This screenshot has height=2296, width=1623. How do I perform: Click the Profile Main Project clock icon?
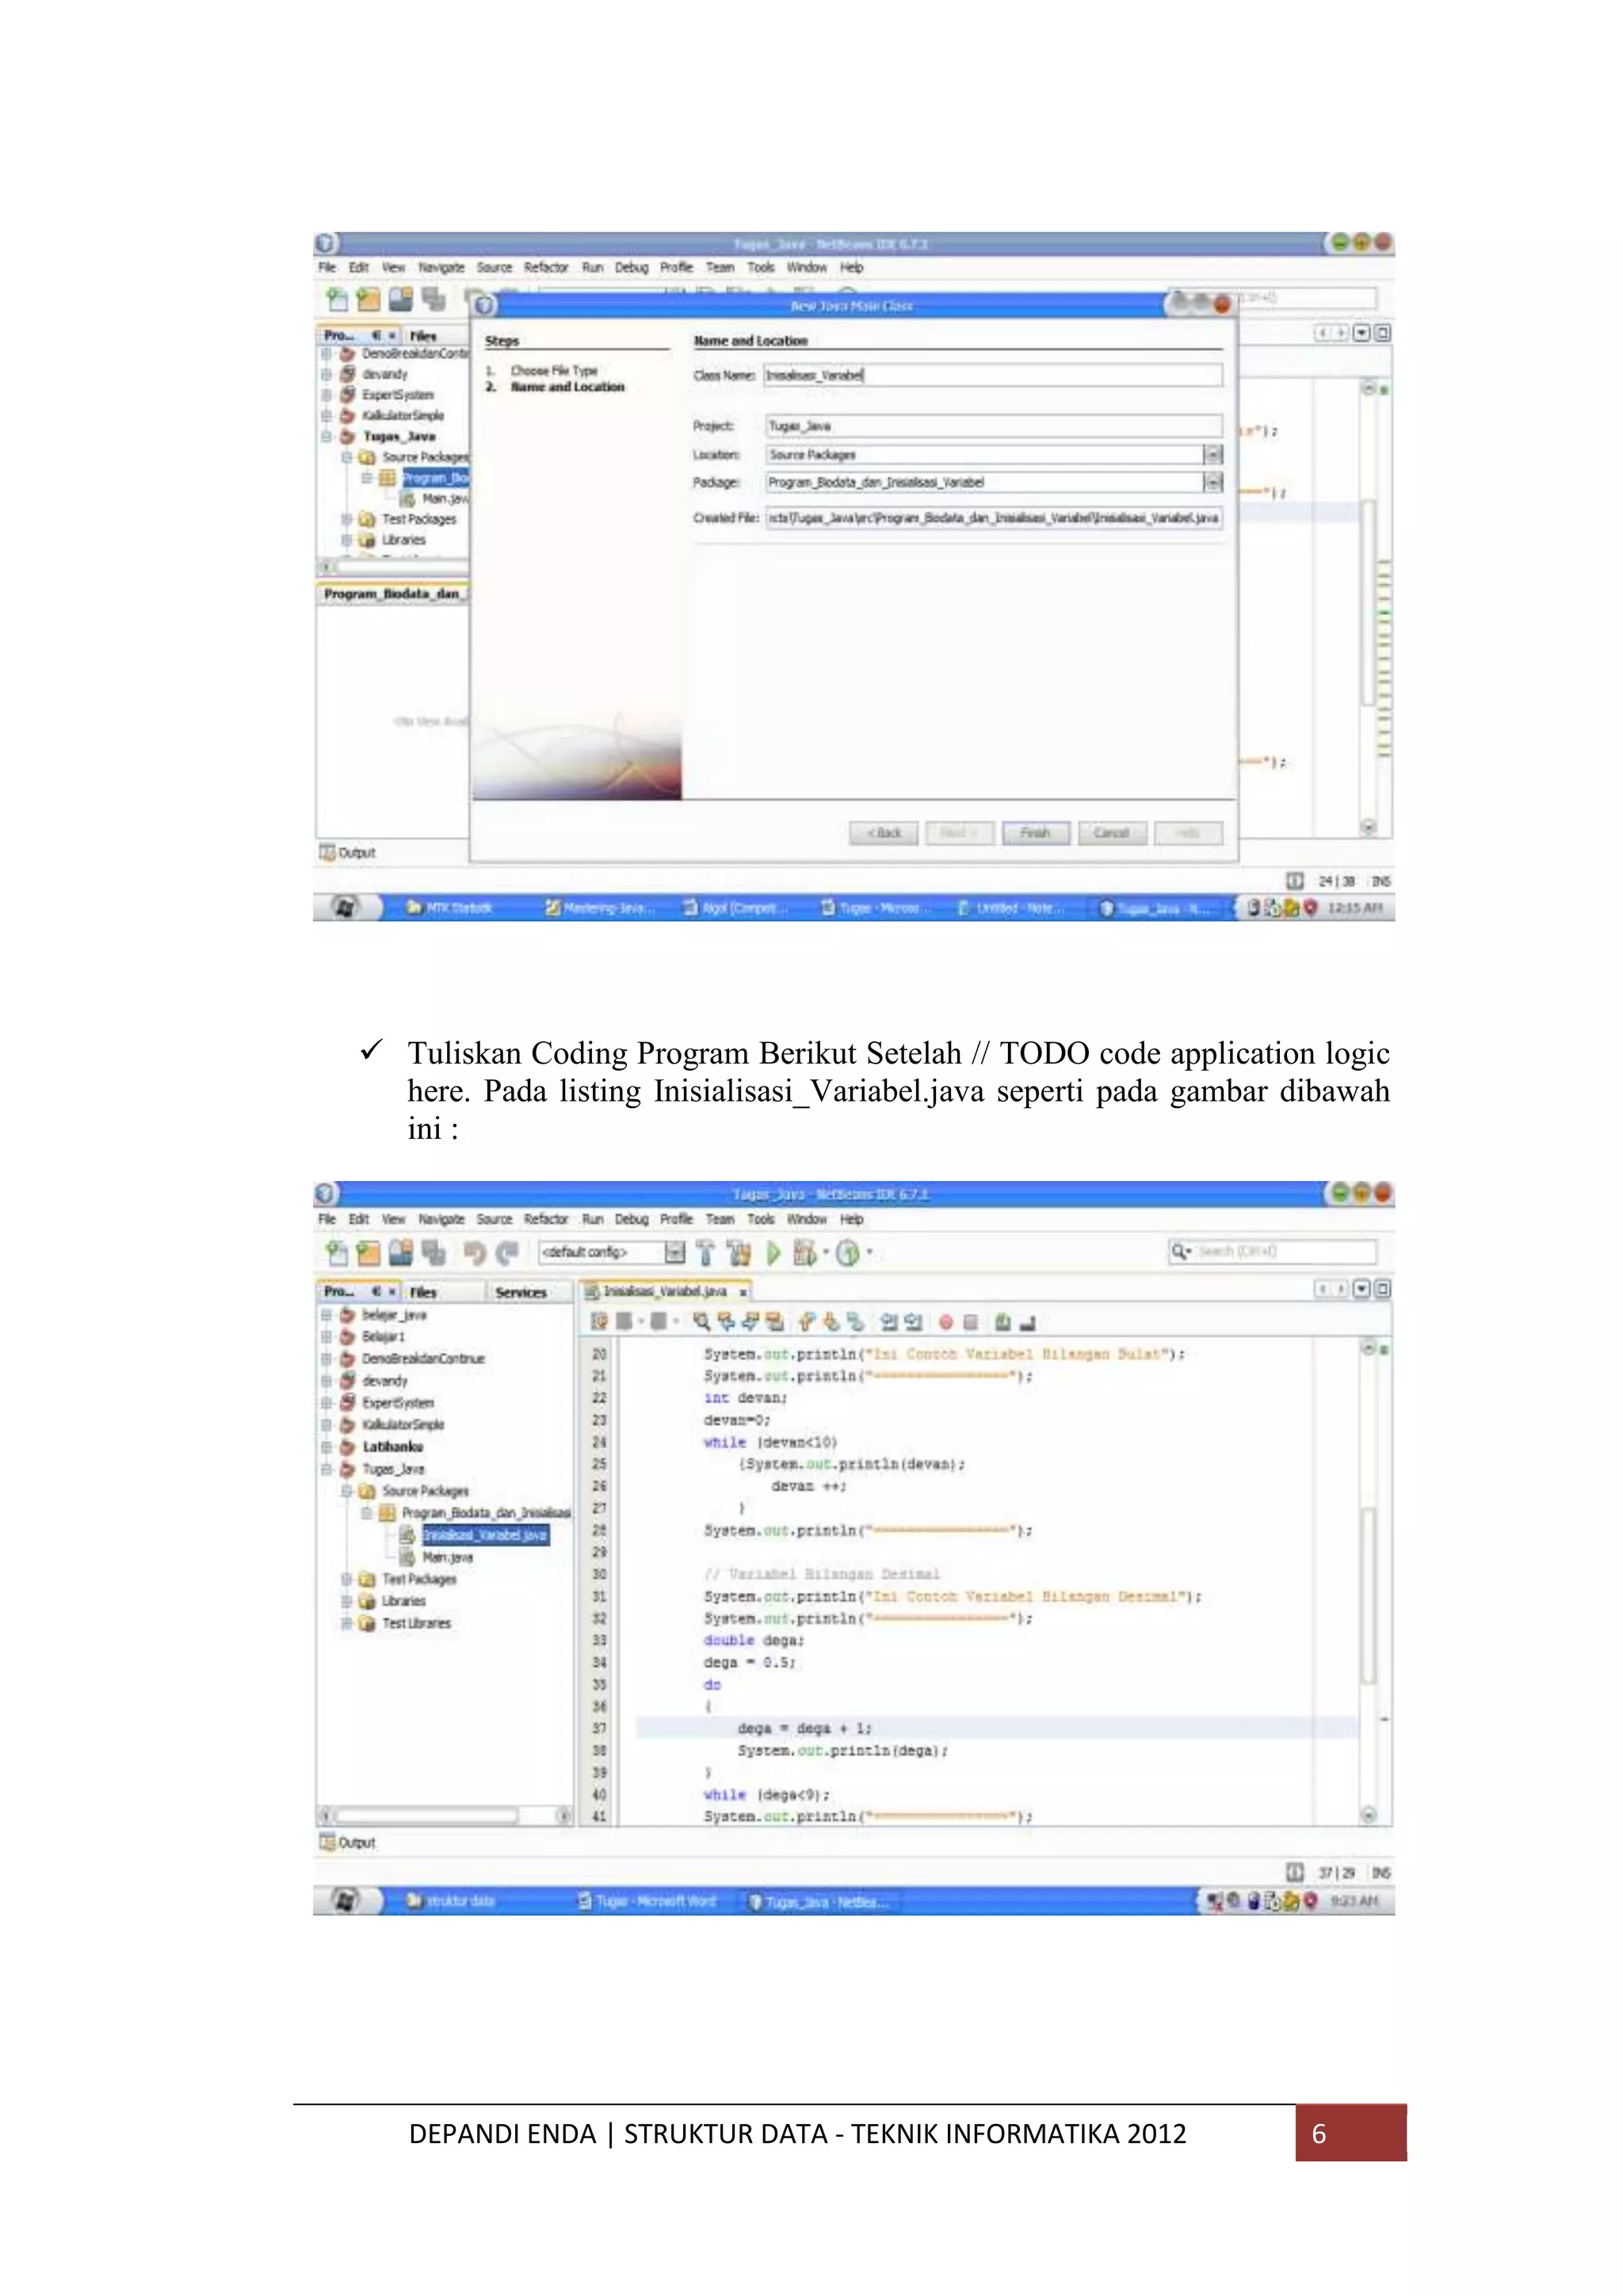coord(848,1252)
